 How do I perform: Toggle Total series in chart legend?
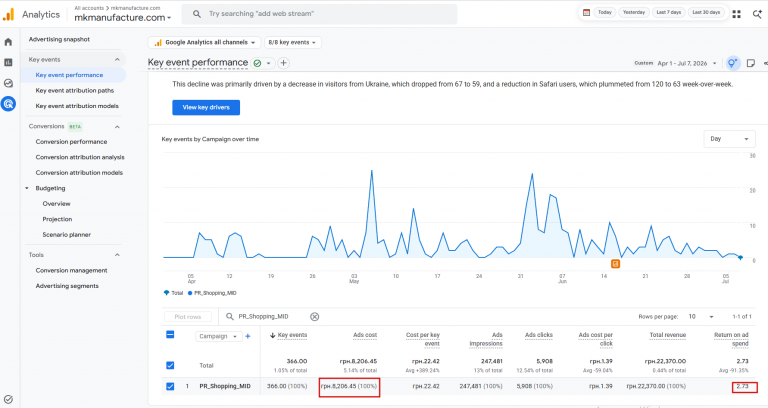pyautogui.click(x=173, y=293)
